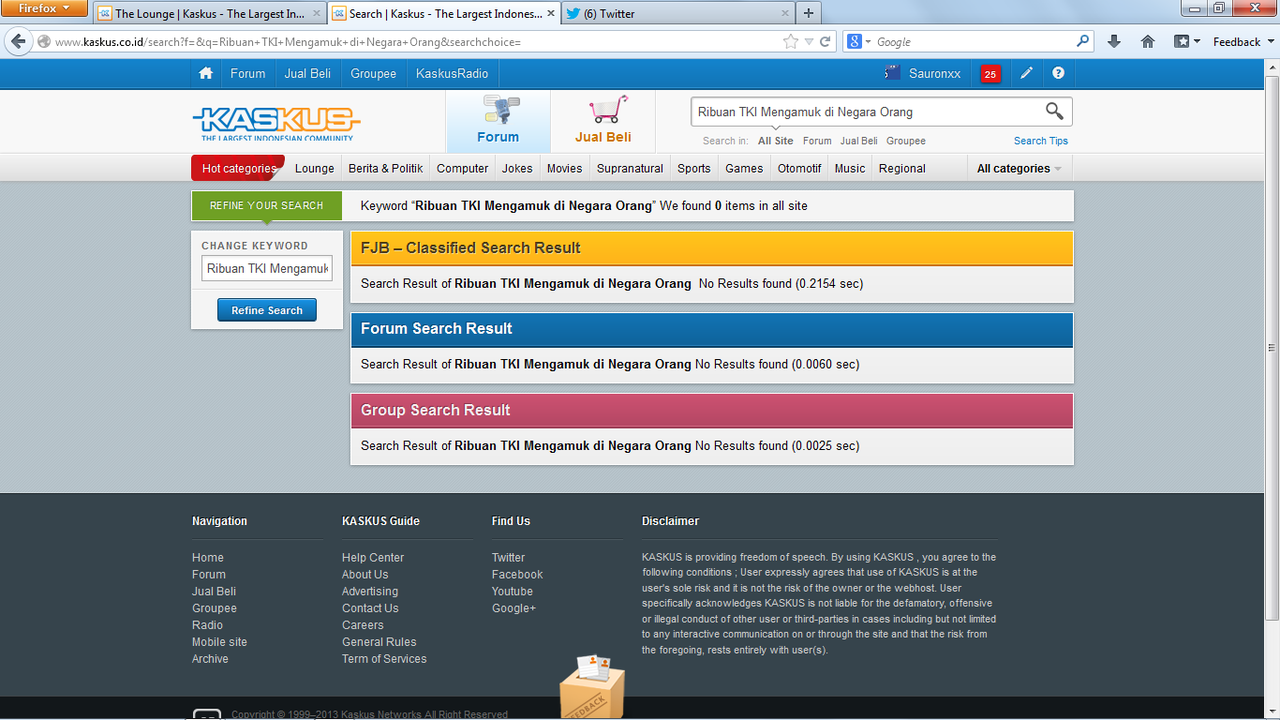Click the Refine Search button
The image size is (1280, 720).
click(x=267, y=310)
